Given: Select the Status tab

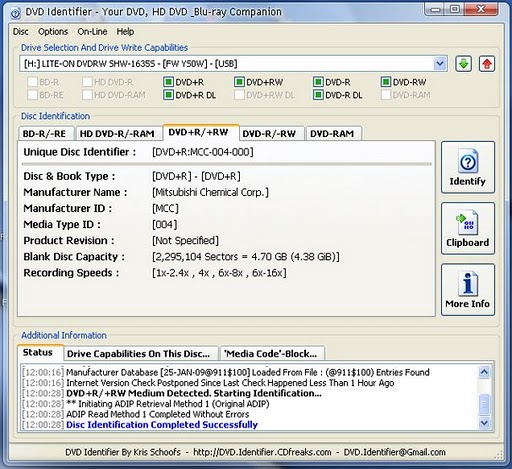Looking at the screenshot, I should [39, 352].
